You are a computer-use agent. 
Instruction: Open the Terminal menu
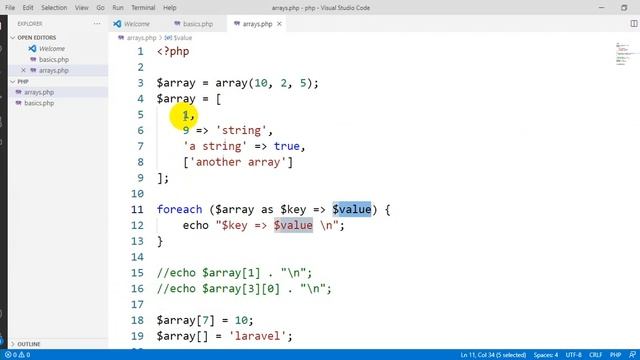[x=143, y=8]
